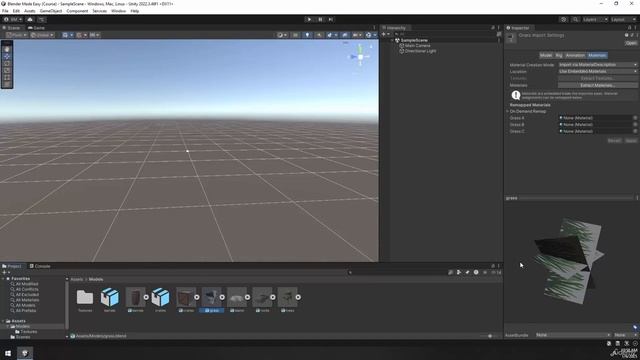The height and width of the screenshot is (360, 640).
Task: Click the Step forward button
Action: point(331,19)
